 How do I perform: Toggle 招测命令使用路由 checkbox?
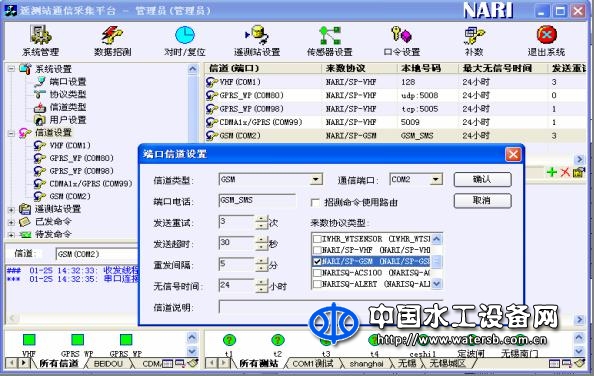pos(315,203)
